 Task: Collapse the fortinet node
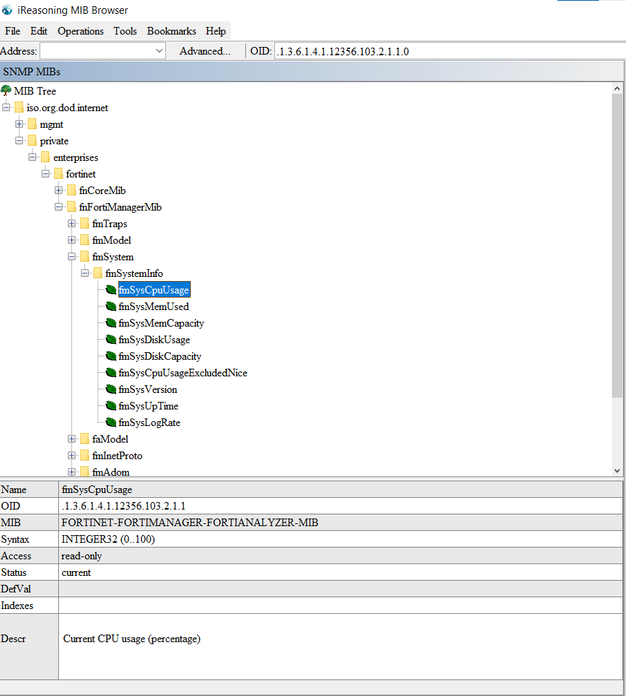45,174
